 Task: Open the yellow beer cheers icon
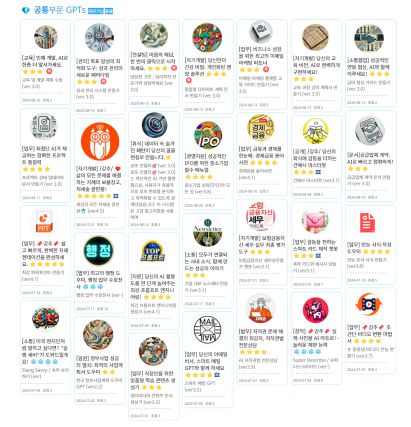[315, 131]
